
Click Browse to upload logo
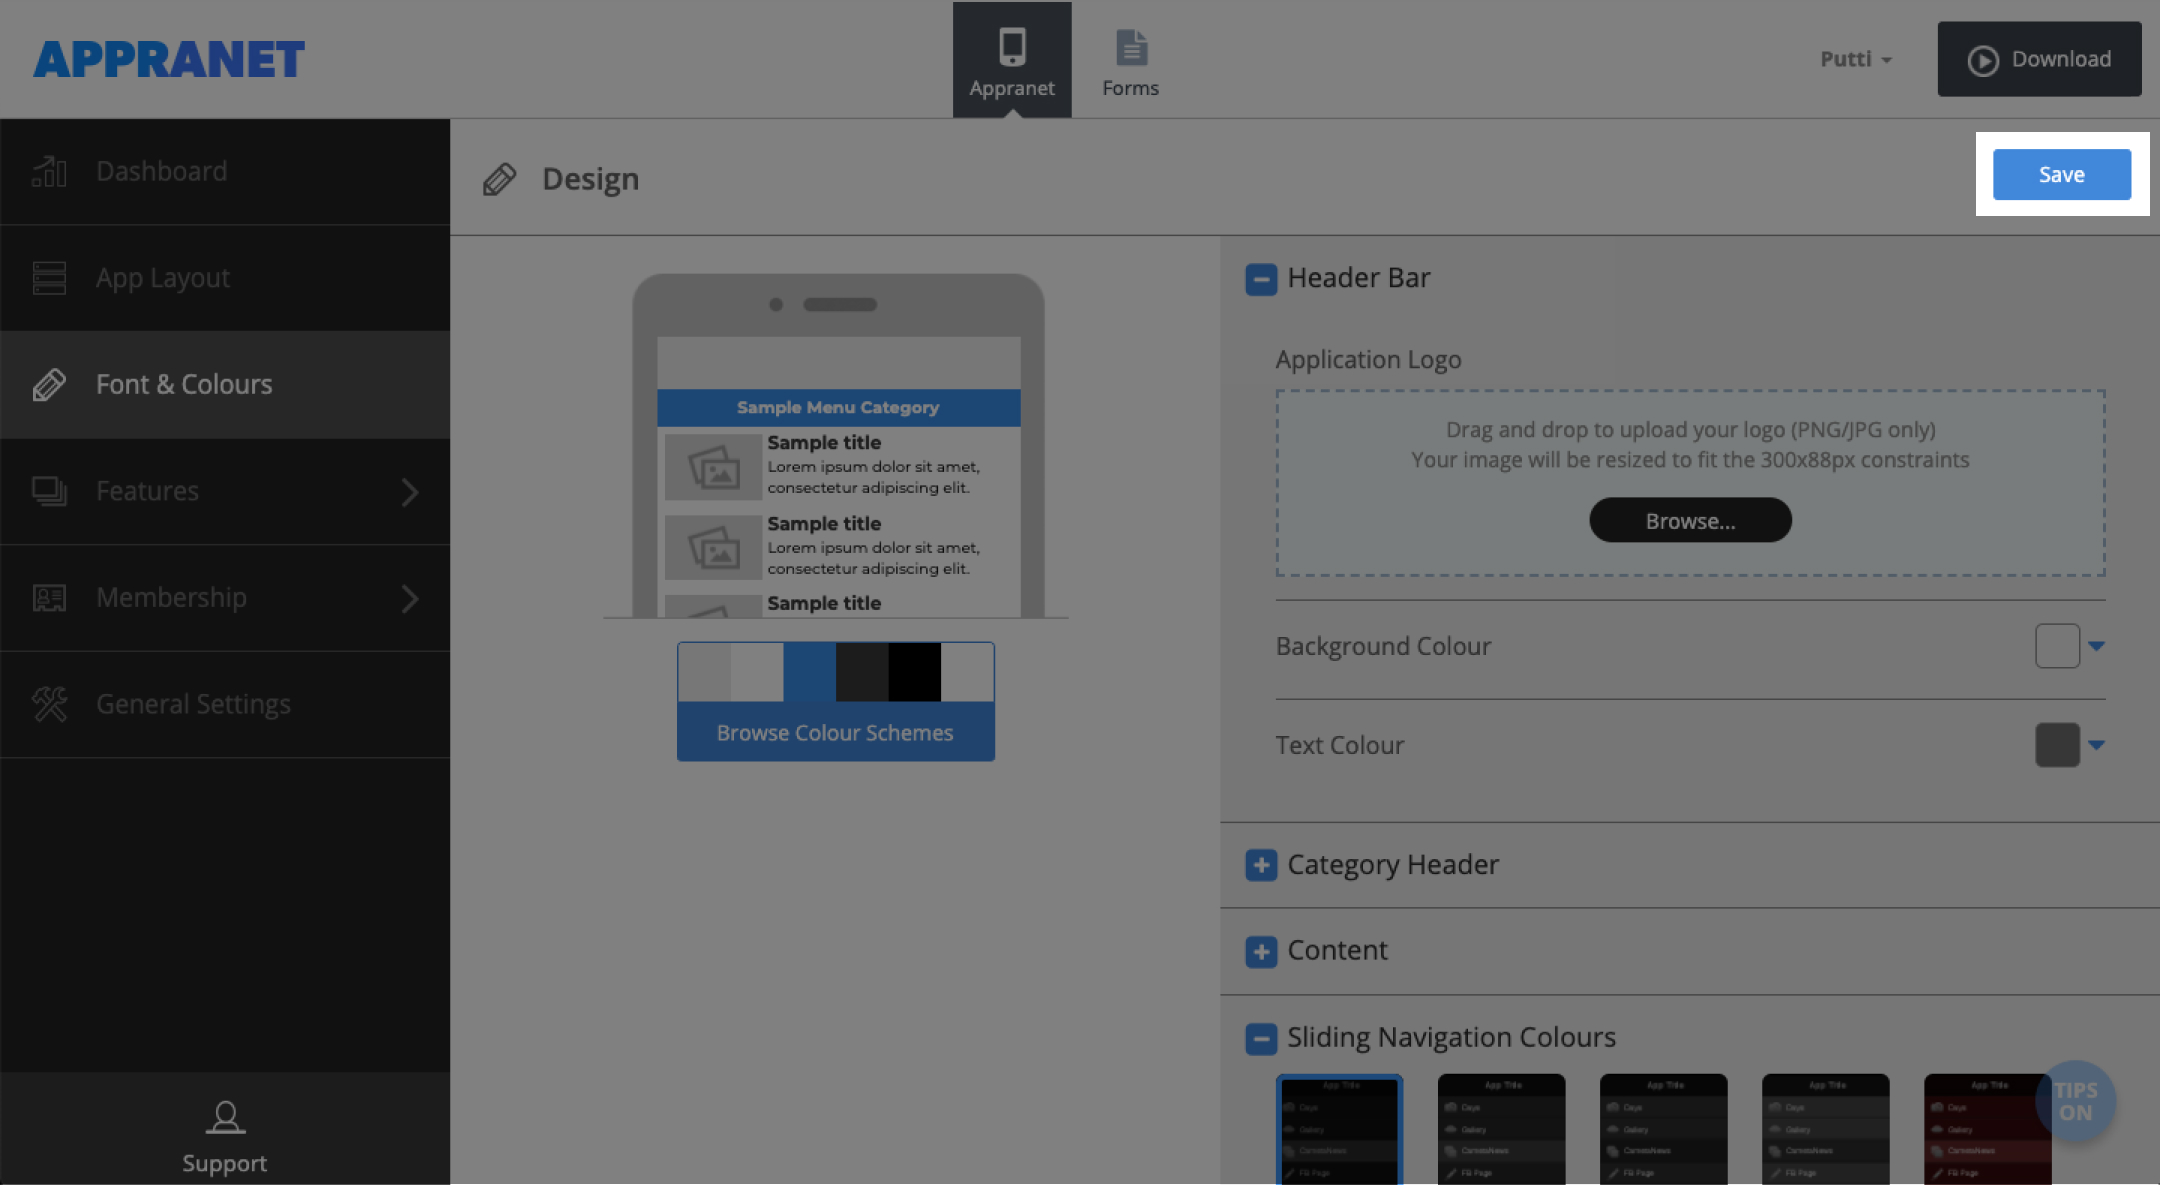click(1690, 520)
